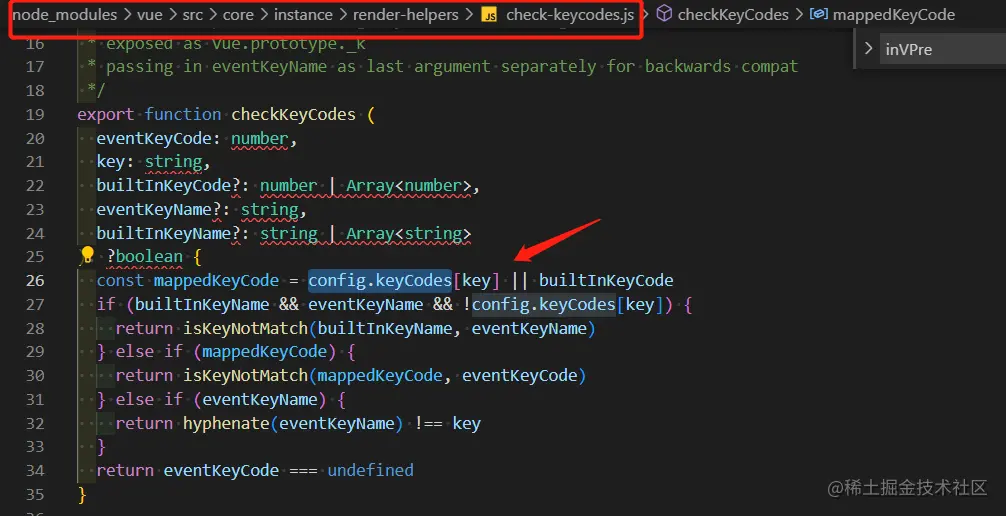This screenshot has width=1006, height=516.
Task: Click 'backwards compat' comment text on line 17
Action: pos(722,67)
